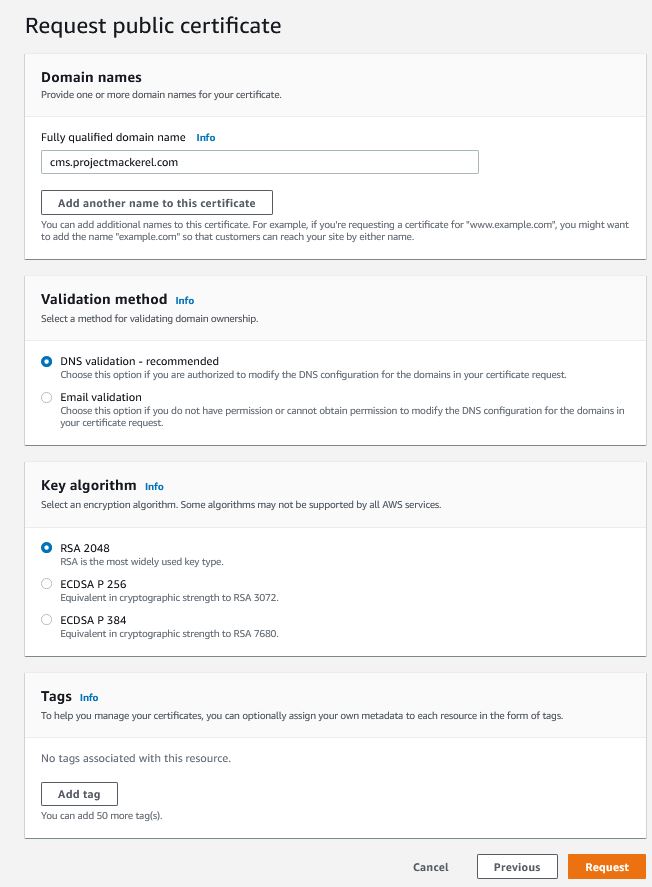Viewport: 652px width, 887px height.
Task: Cancel the certificate request
Action: [x=431, y=867]
